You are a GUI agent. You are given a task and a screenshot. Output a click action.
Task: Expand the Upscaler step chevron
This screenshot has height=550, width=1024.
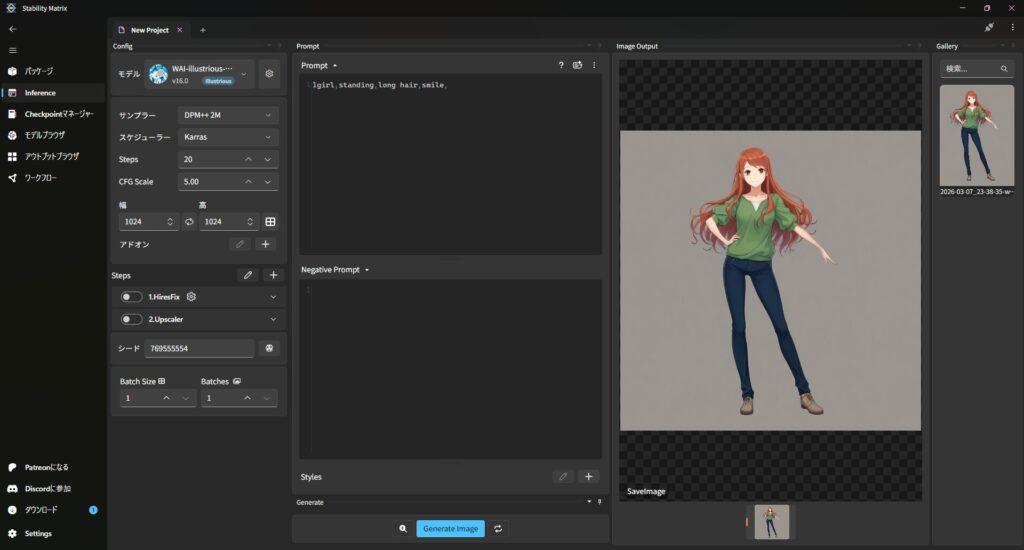[273, 319]
